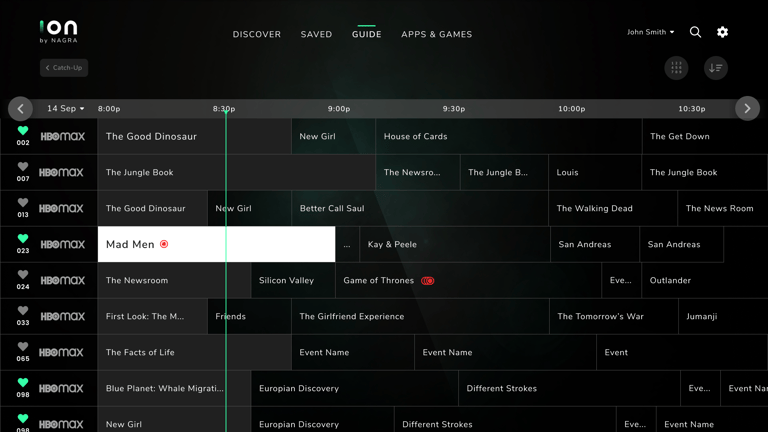The height and width of the screenshot is (432, 768).
Task: Select Friends on channel 033
Action: click(x=249, y=316)
